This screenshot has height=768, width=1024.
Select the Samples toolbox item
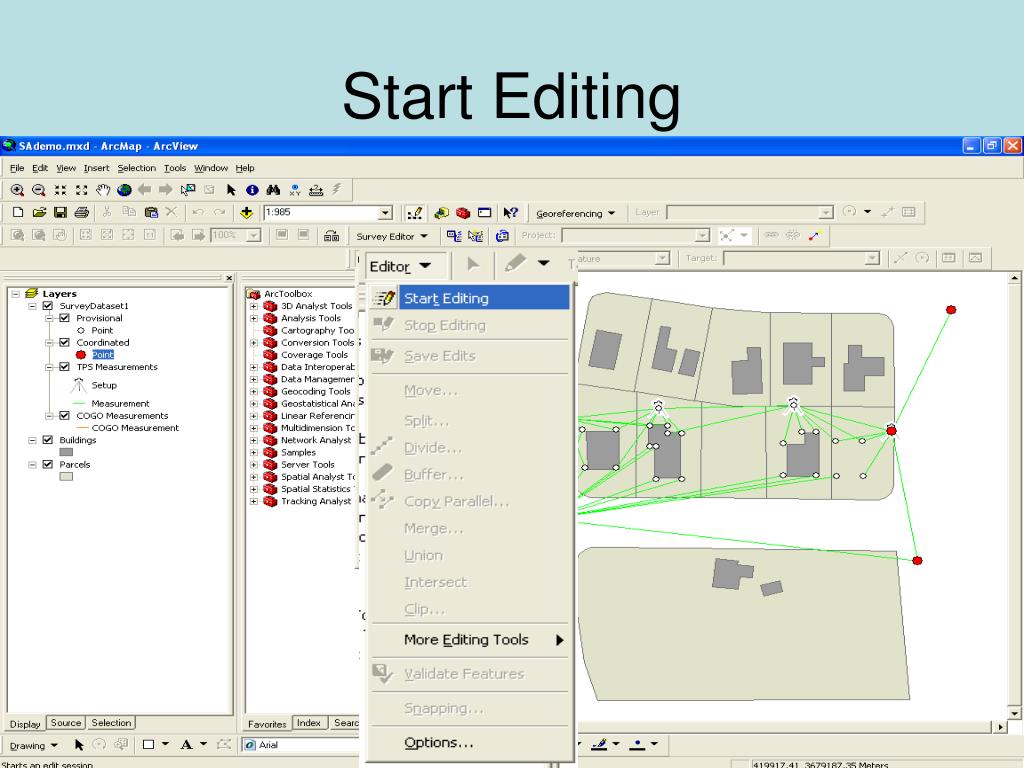tap(298, 452)
